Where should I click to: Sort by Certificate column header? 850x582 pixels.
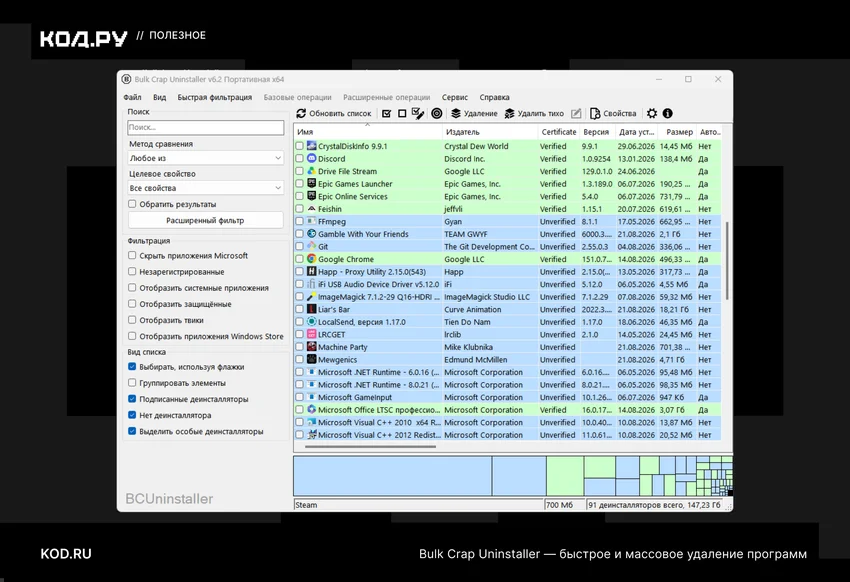(559, 132)
